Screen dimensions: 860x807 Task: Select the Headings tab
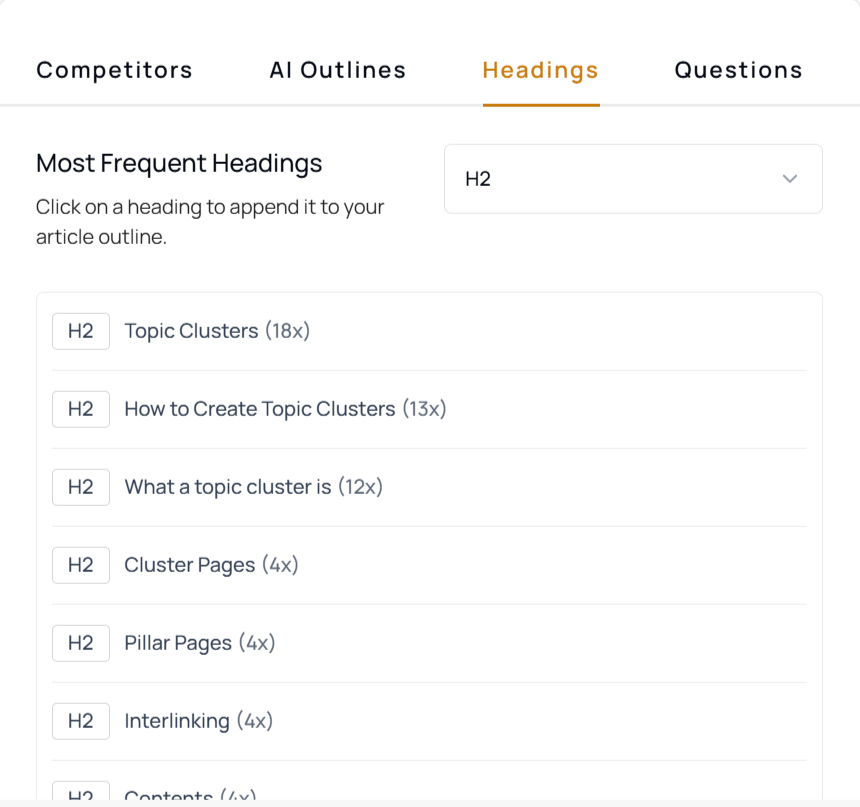tap(540, 70)
